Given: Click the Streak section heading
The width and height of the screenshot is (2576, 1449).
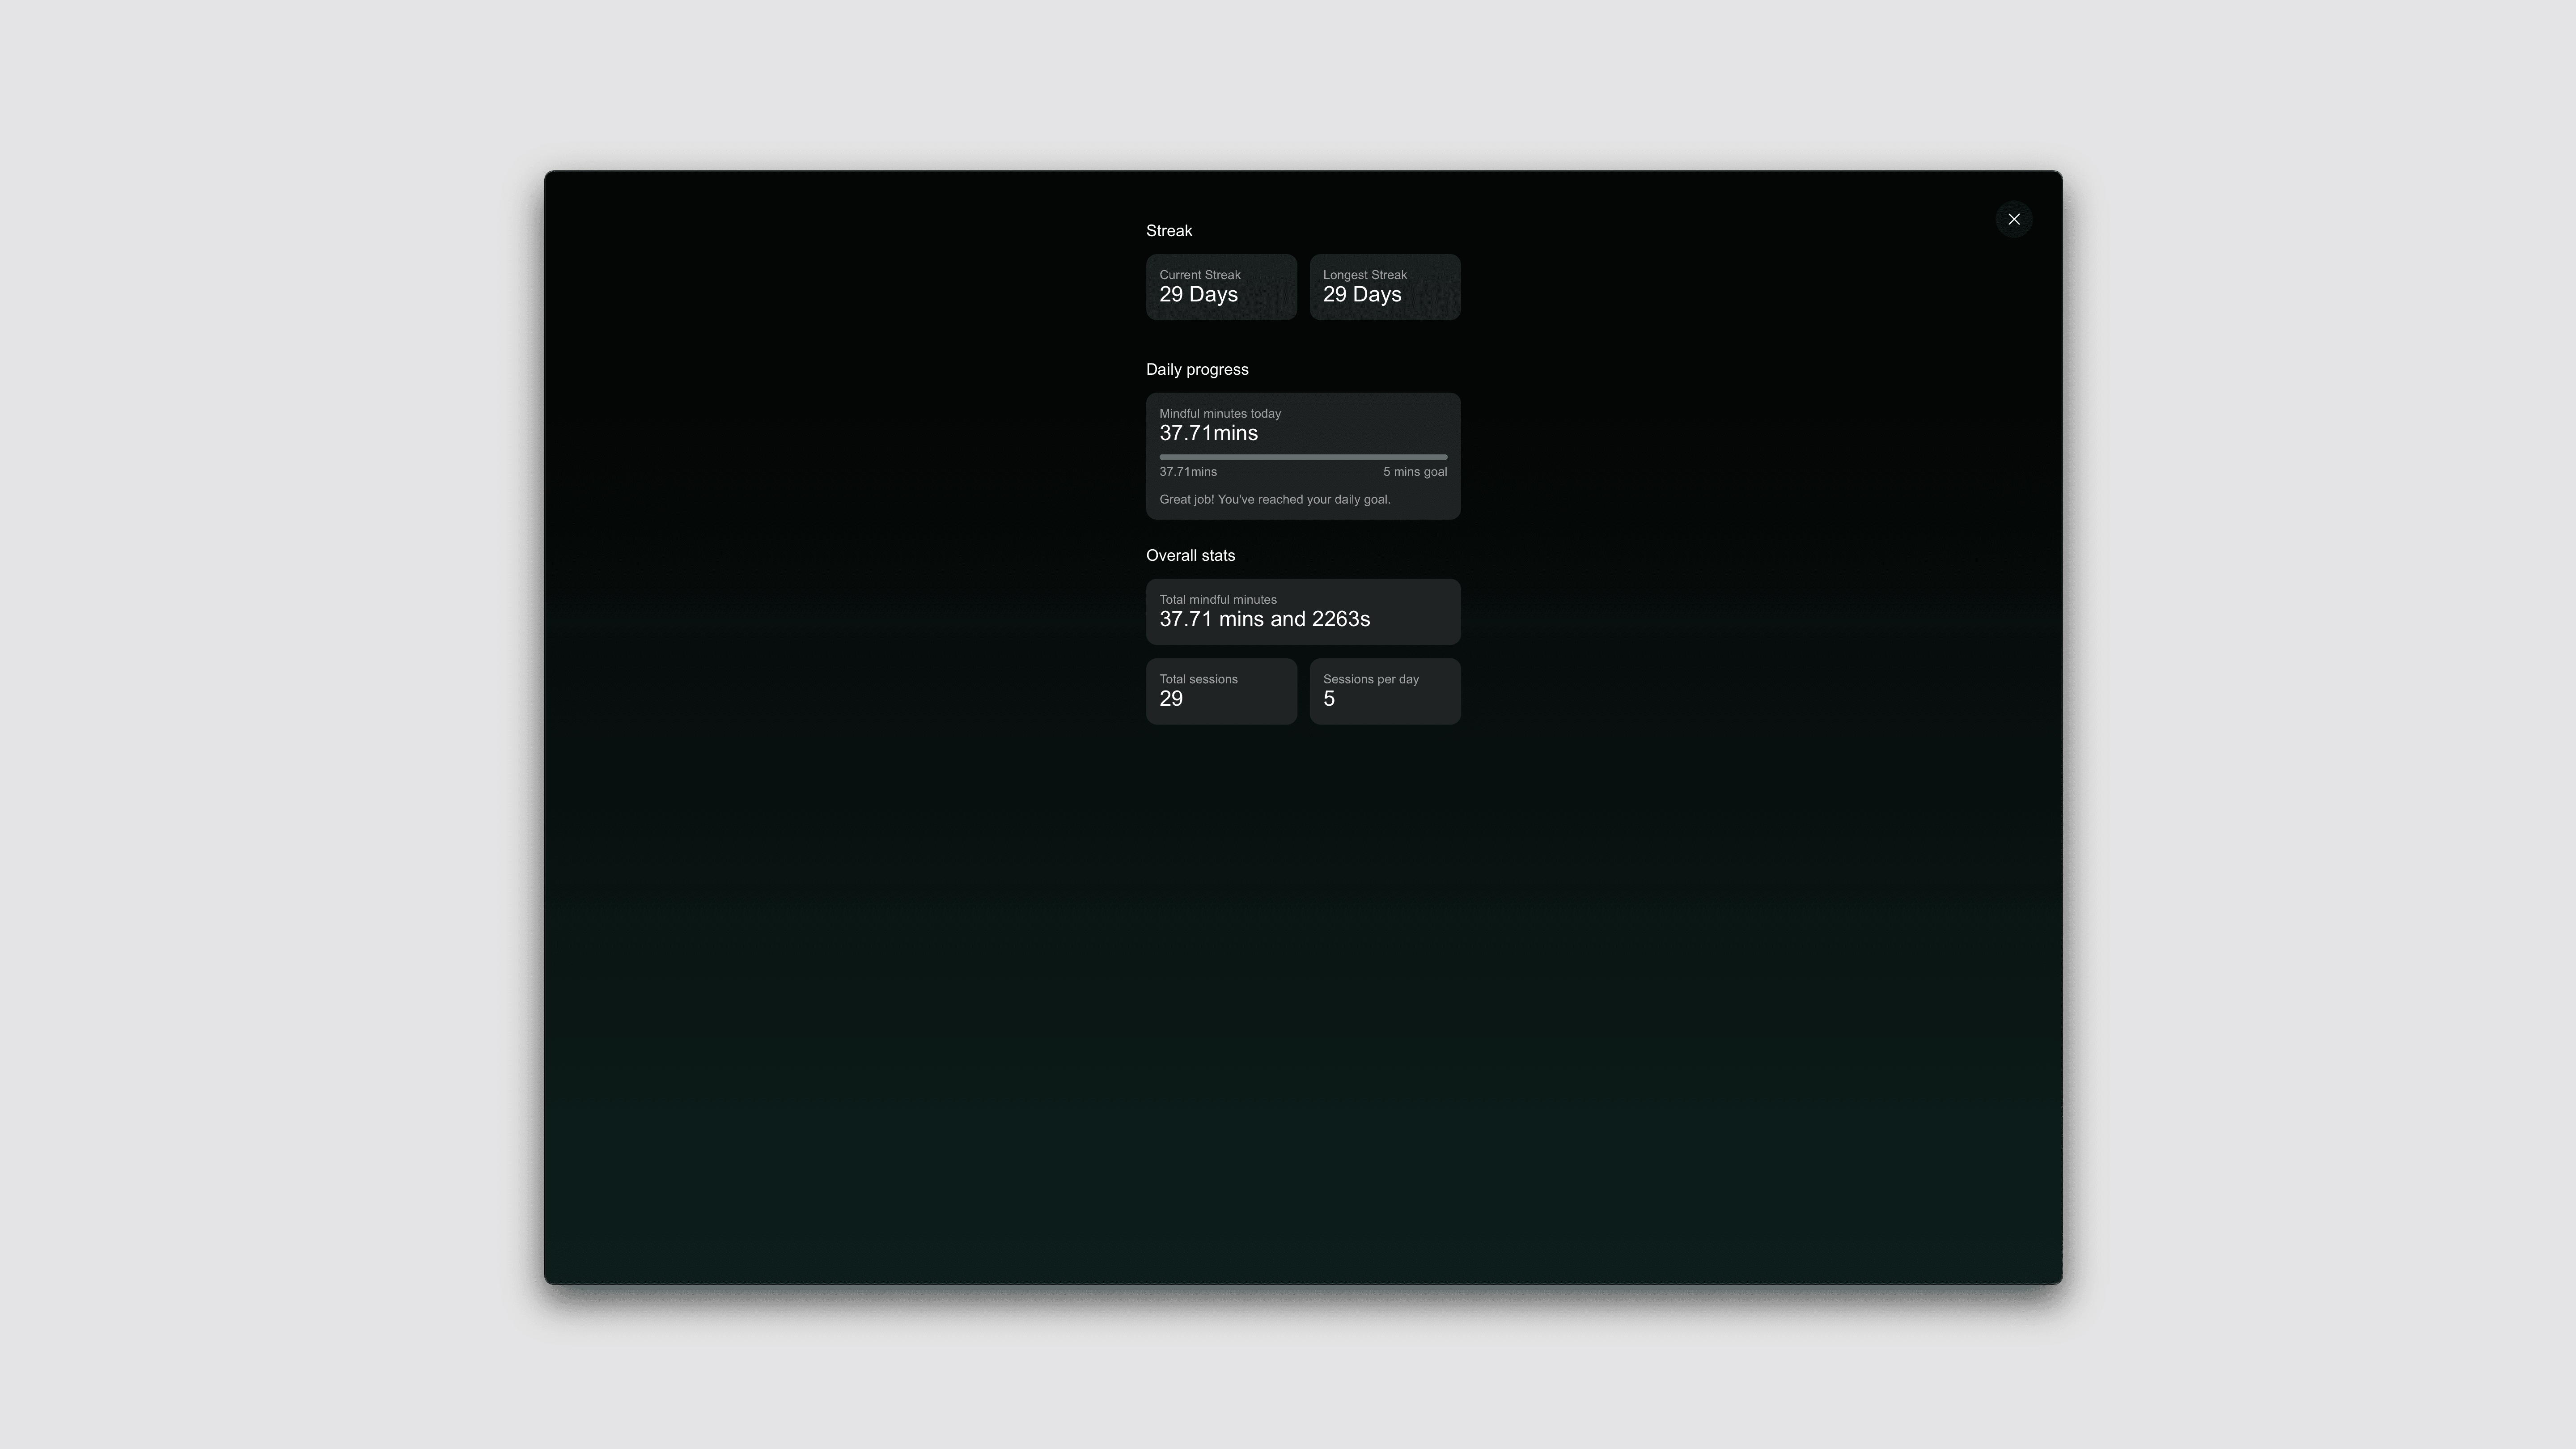Looking at the screenshot, I should pos(1168,231).
